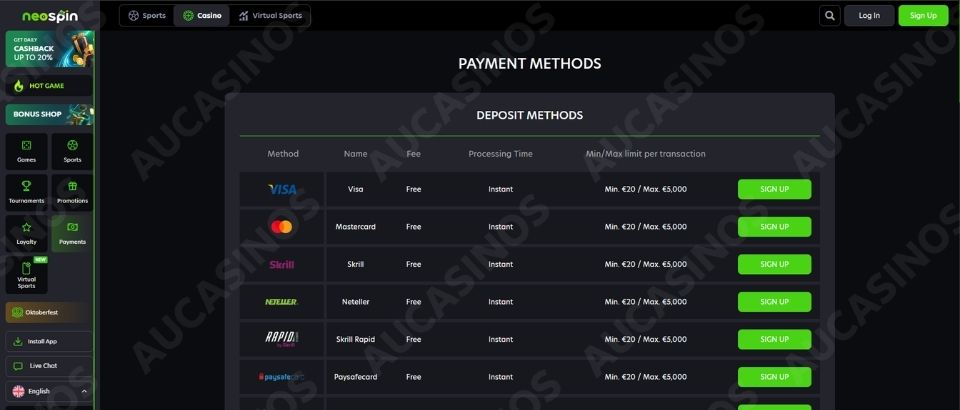This screenshot has height=410, width=960.
Task: Open the Sports sidebar tile
Action: point(72,151)
